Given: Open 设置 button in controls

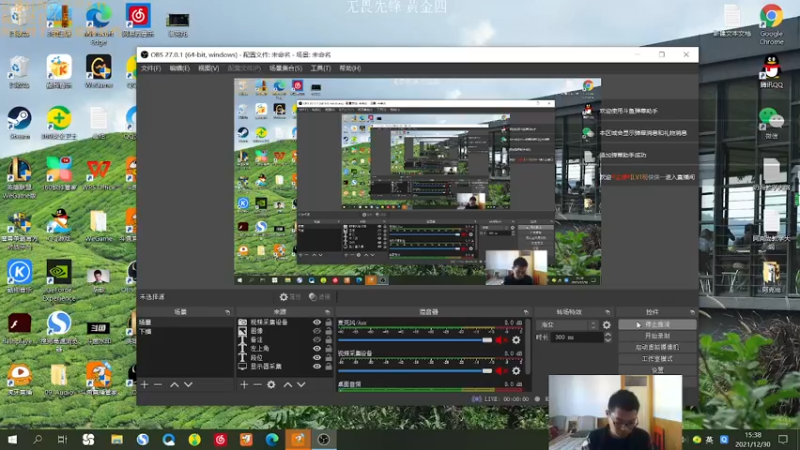Looking at the screenshot, I should tap(657, 370).
